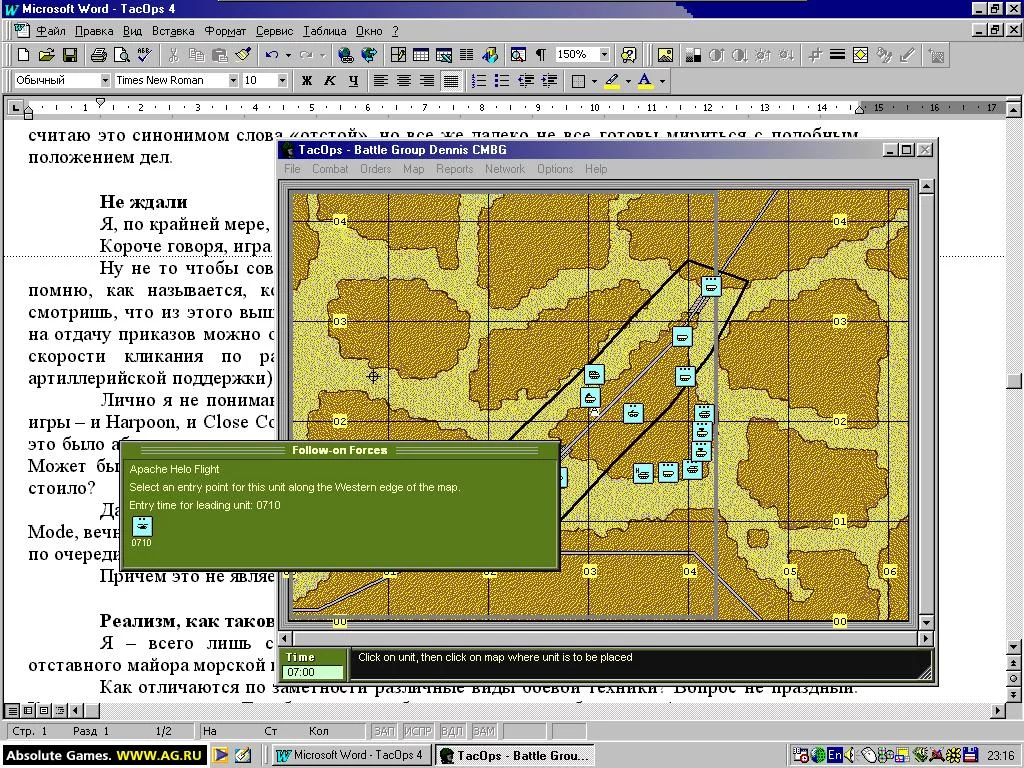Open the 150% zoom dropdown

tap(604, 55)
